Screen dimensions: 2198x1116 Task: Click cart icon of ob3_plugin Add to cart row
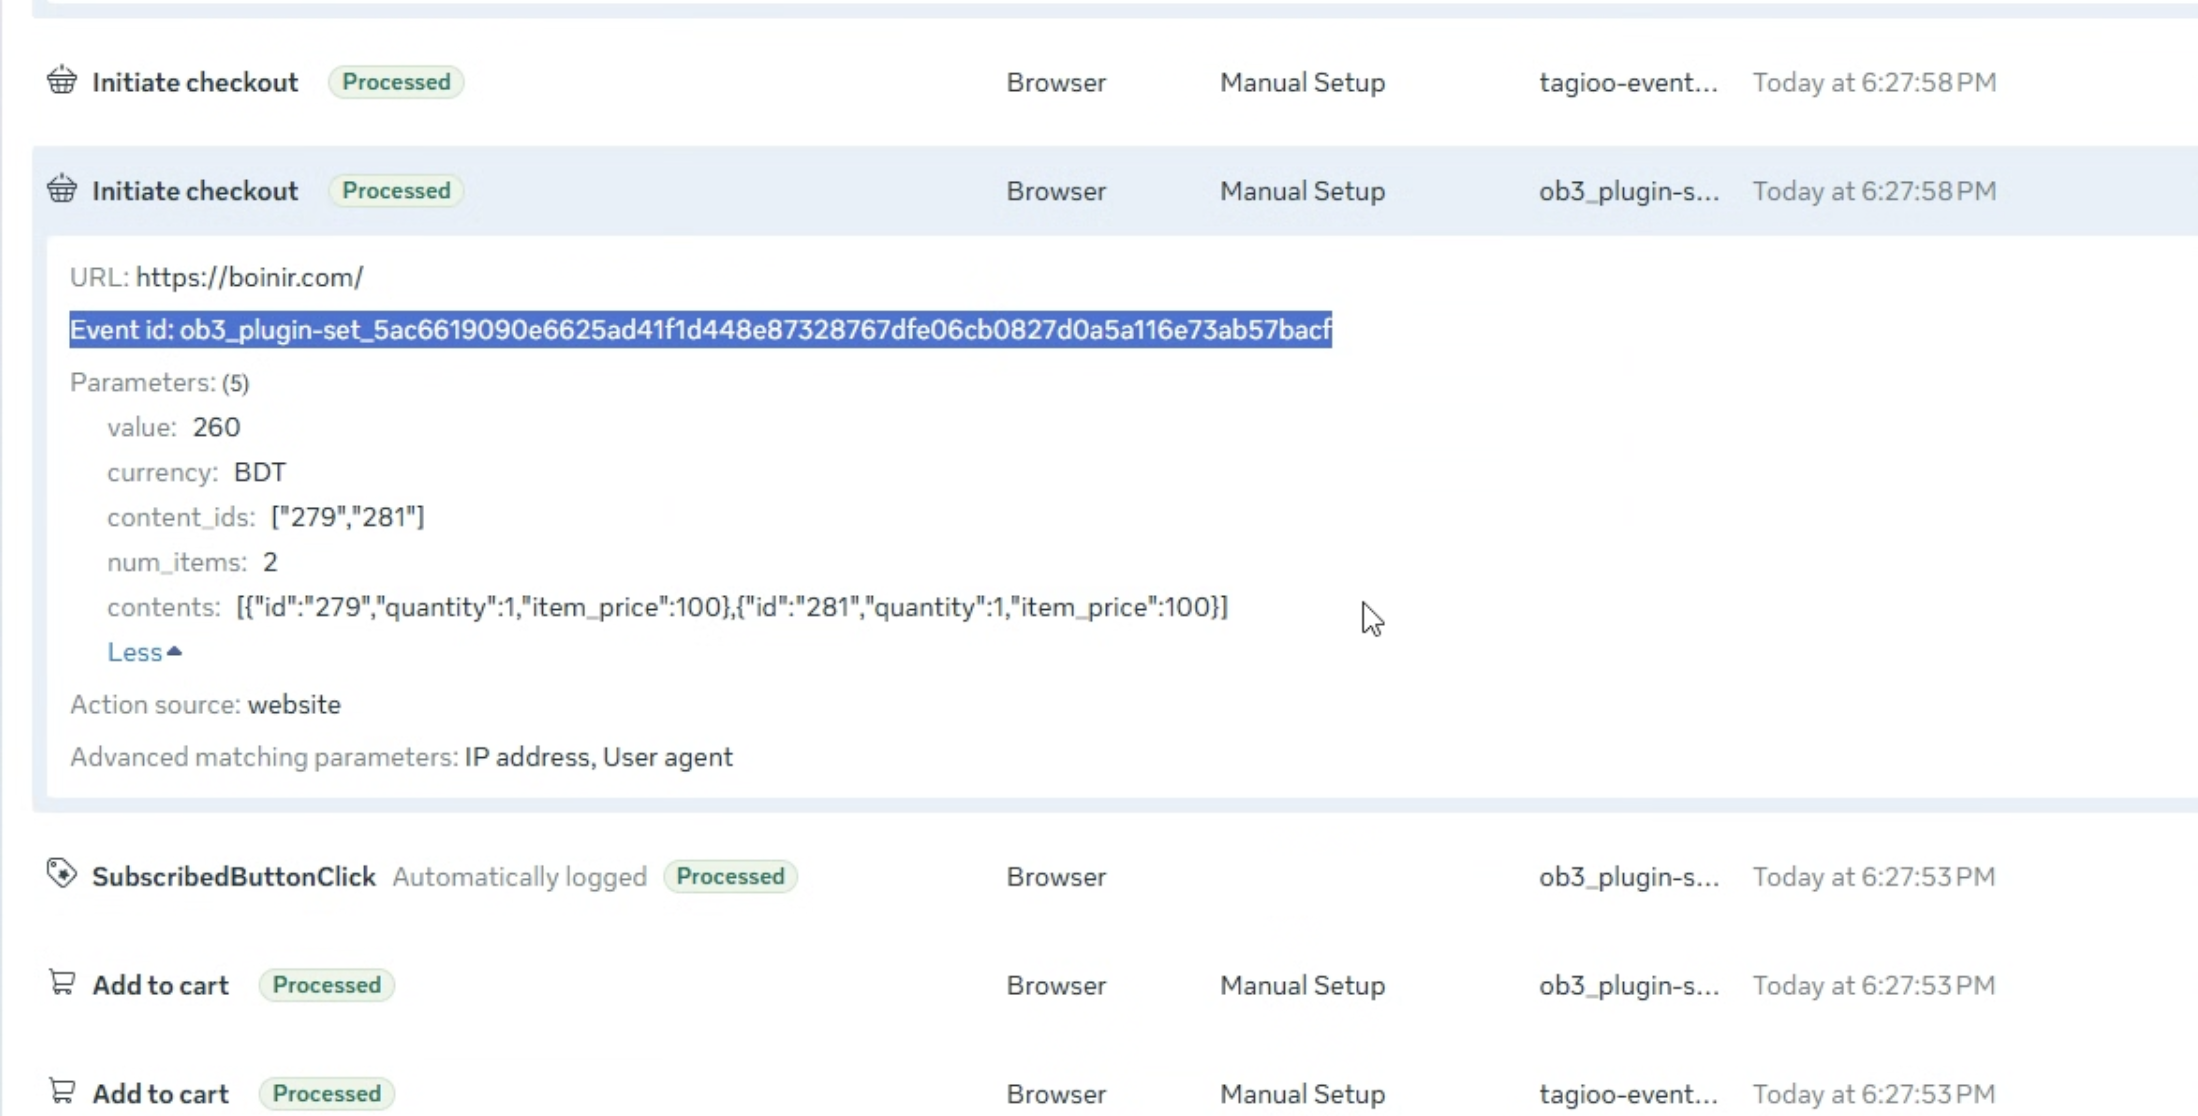click(x=62, y=983)
